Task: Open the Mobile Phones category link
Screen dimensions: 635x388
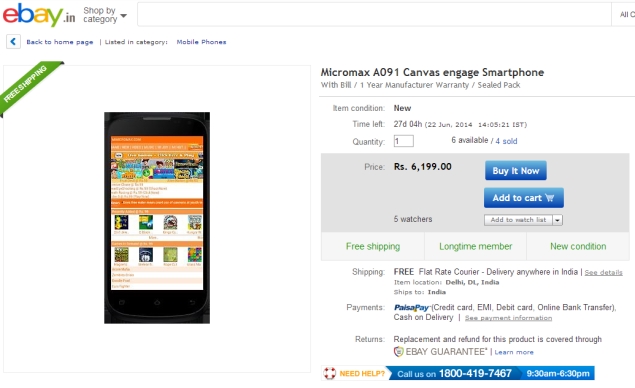Action: [201, 42]
